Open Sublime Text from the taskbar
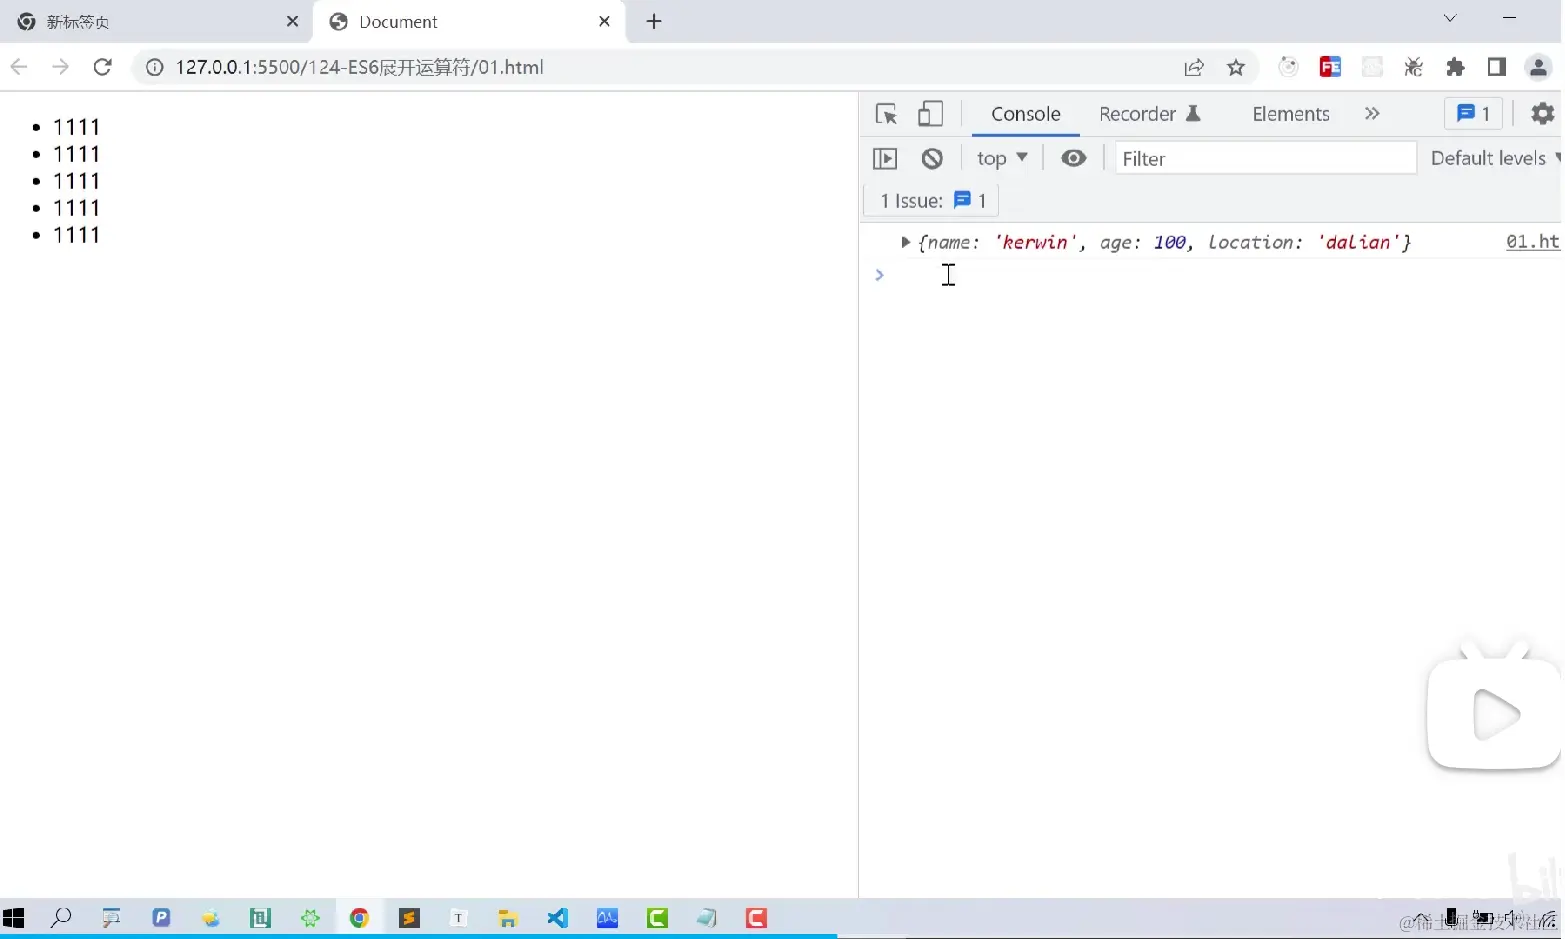Image resolution: width=1565 pixels, height=939 pixels. click(x=409, y=918)
